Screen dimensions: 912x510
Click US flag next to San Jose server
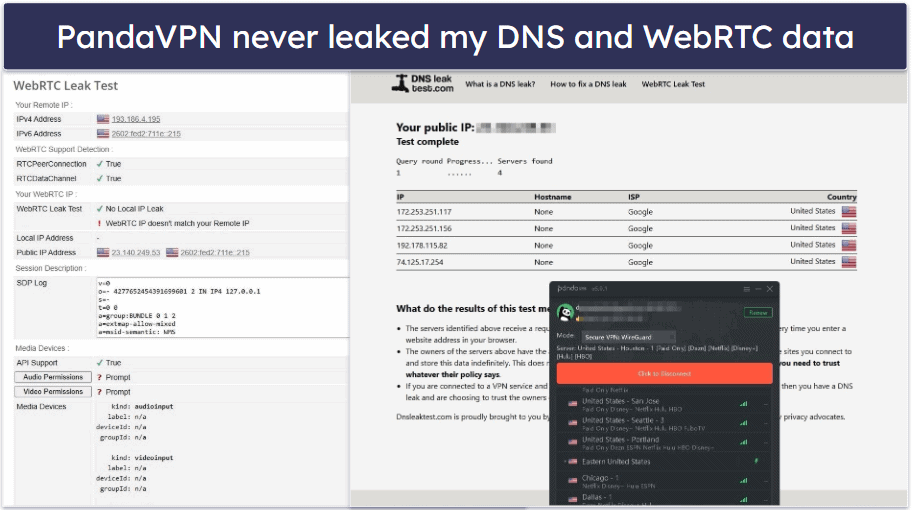[572, 403]
